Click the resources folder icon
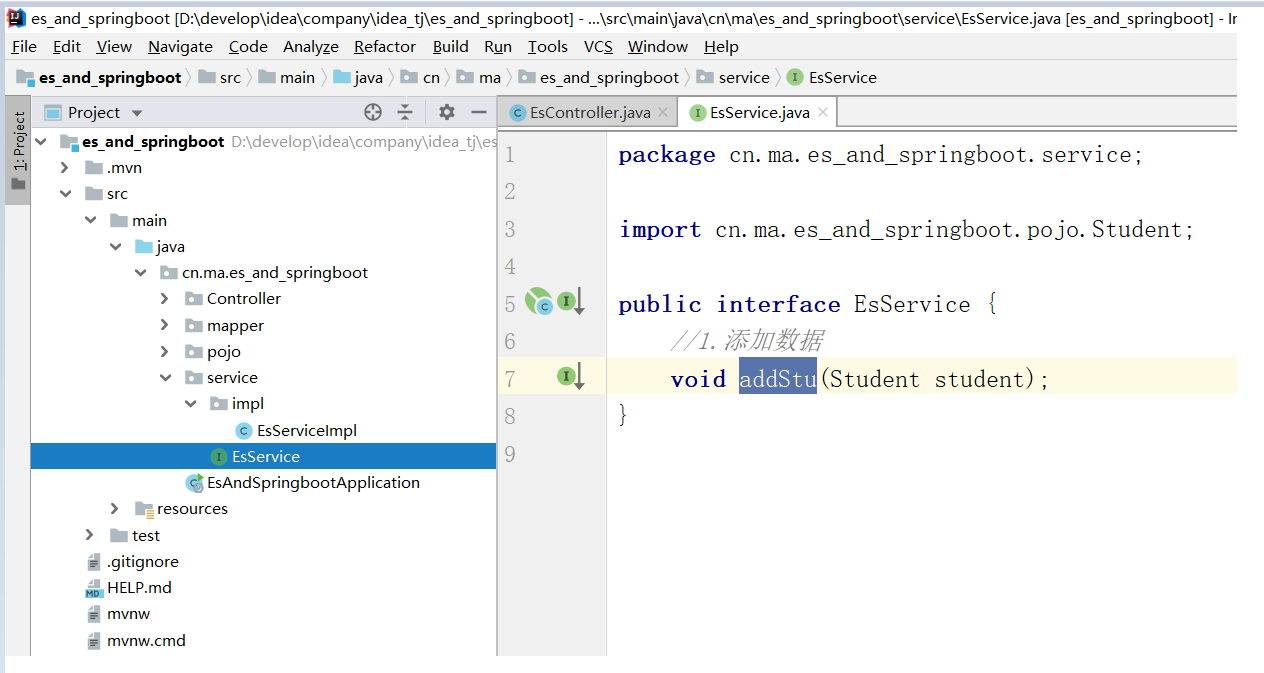This screenshot has height=673, width=1264. pos(144,508)
